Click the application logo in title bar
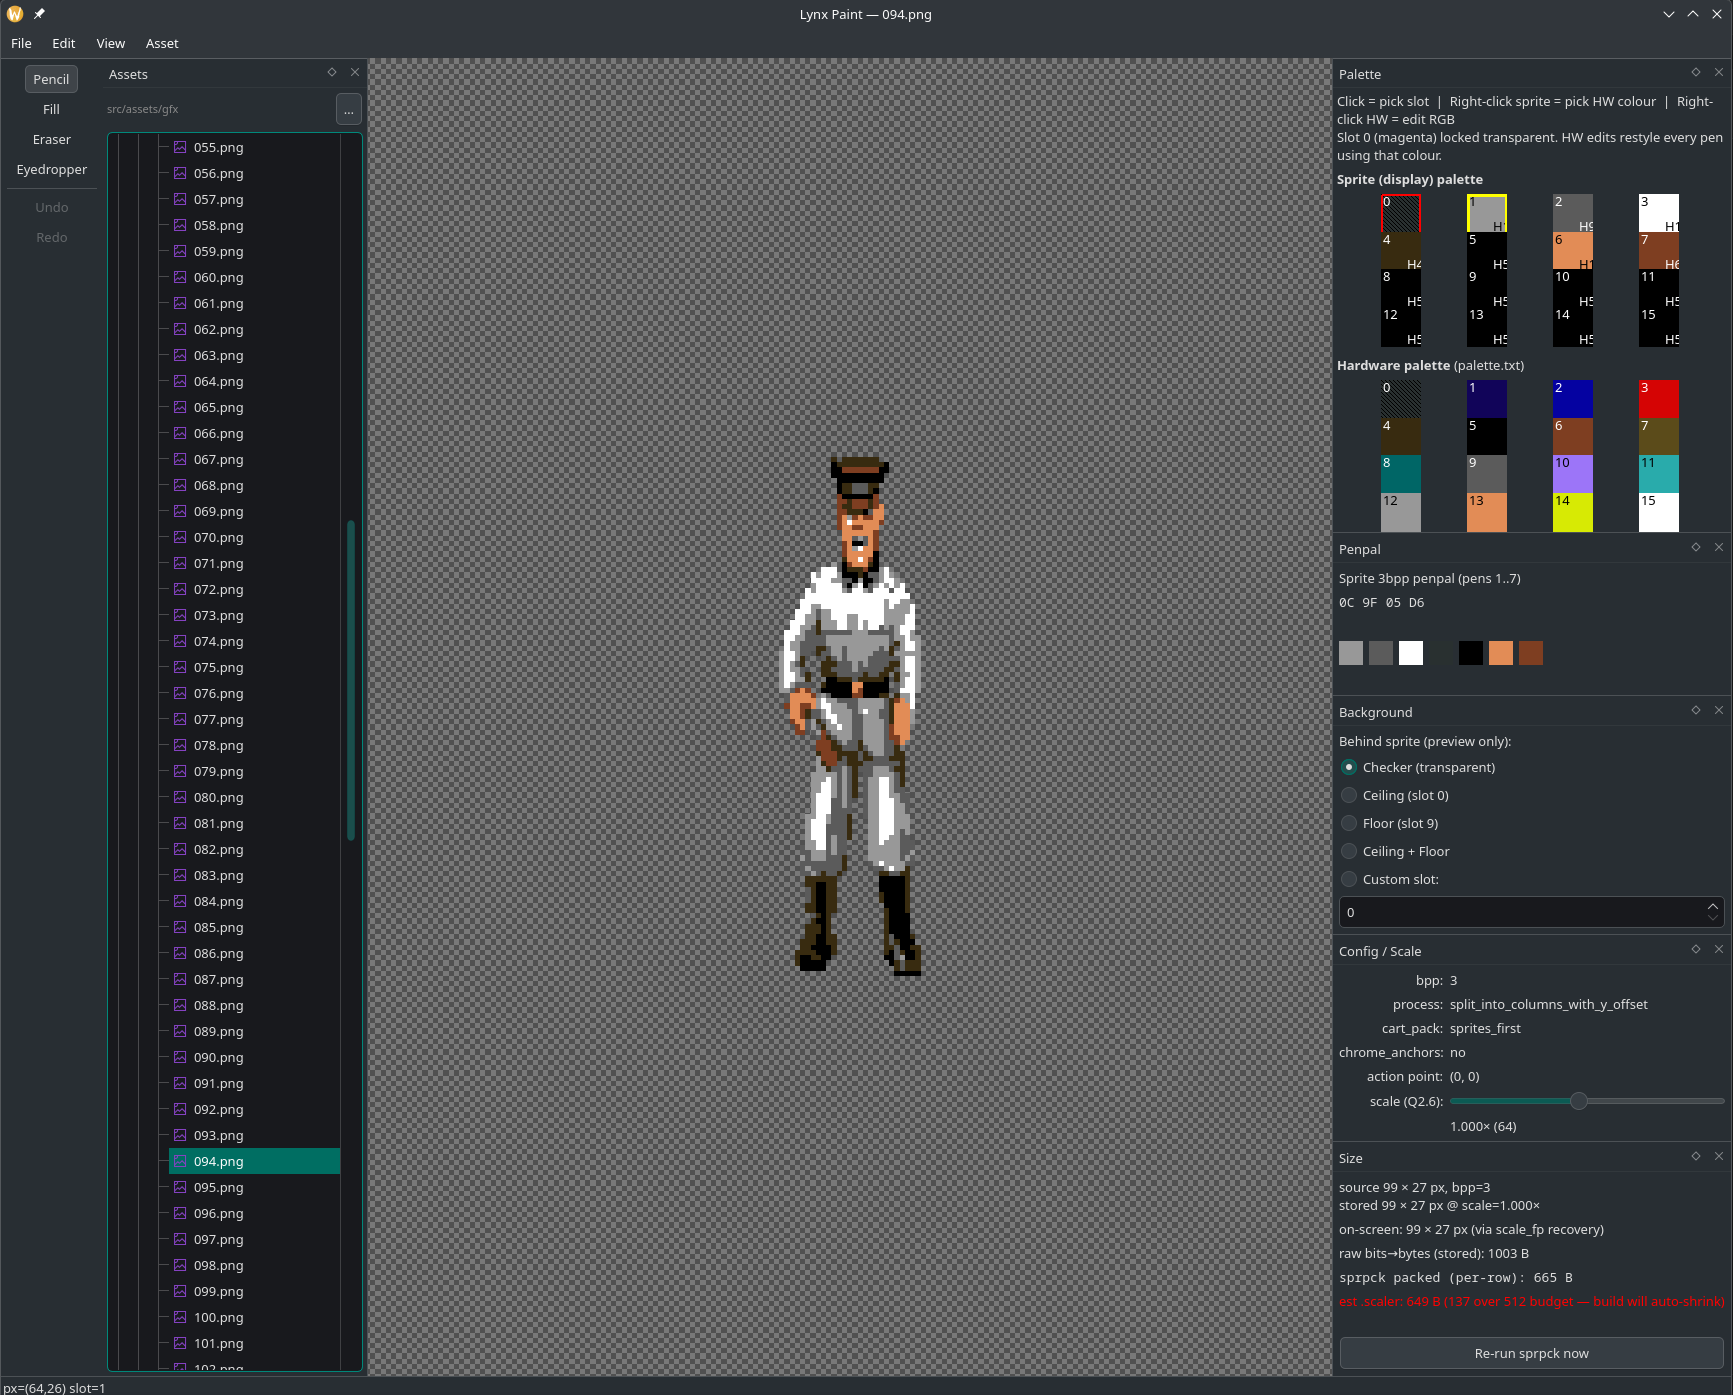1733x1395 pixels. pos(15,14)
